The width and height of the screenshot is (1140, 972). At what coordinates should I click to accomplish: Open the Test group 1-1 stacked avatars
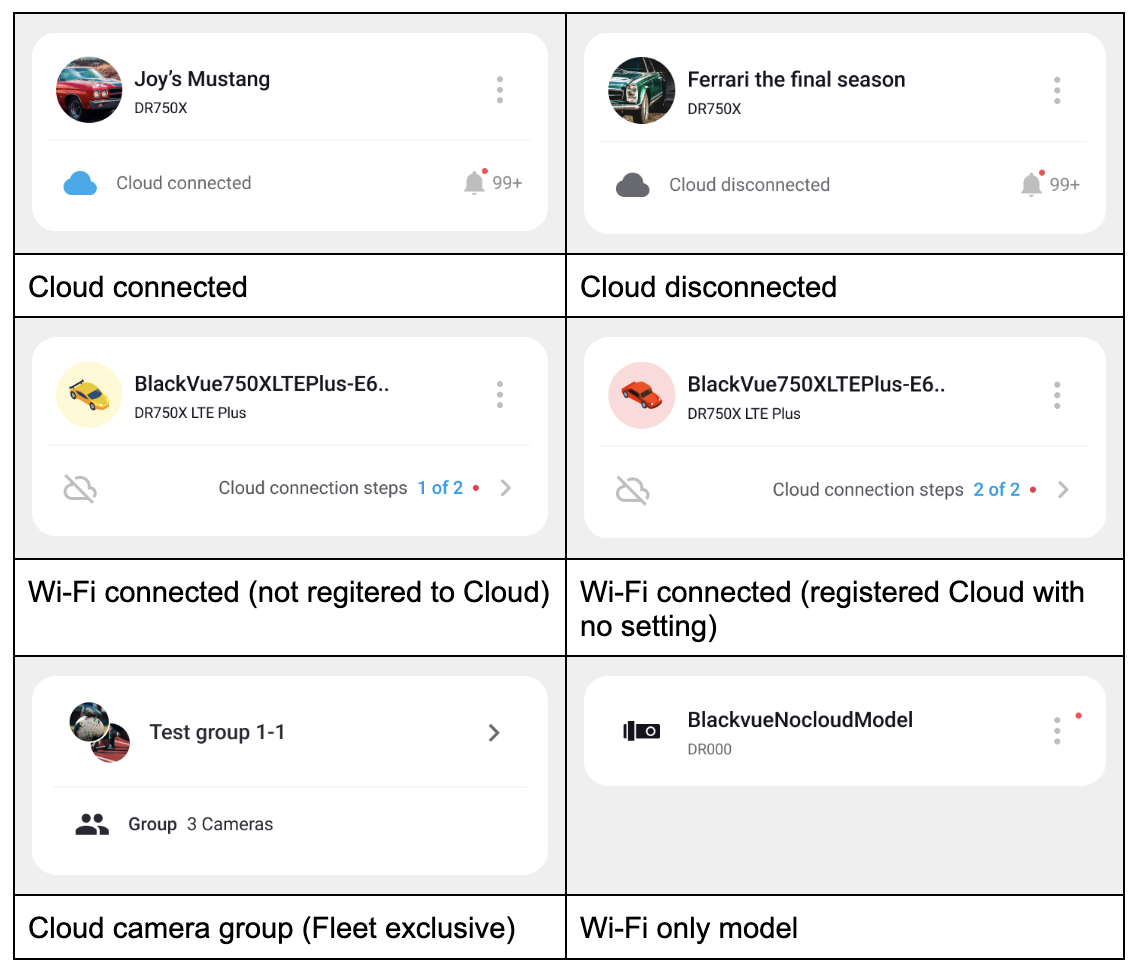[x=100, y=732]
